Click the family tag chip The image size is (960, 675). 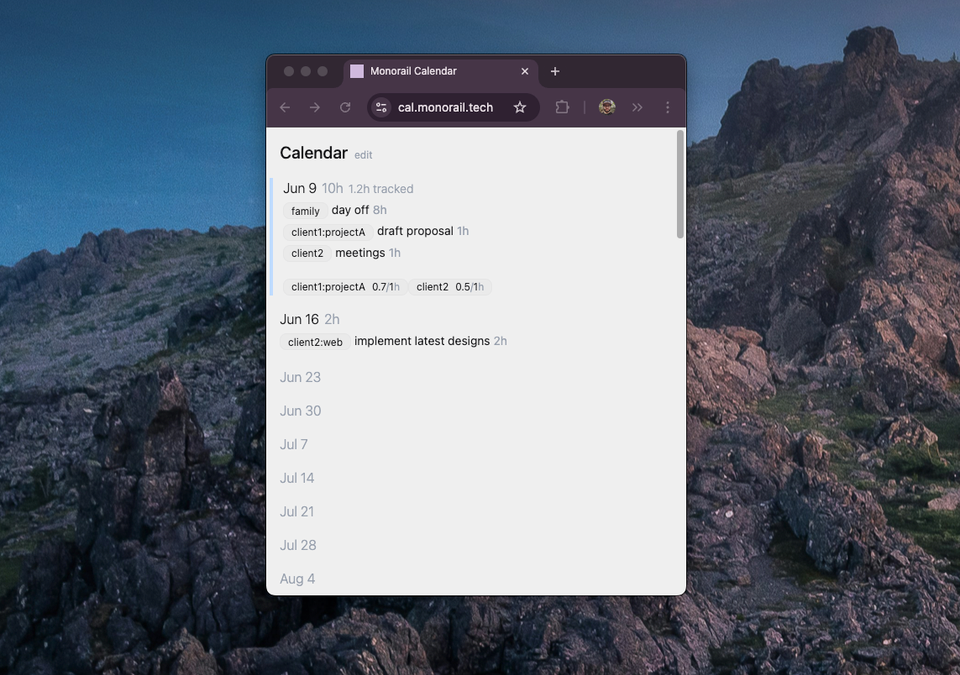pyautogui.click(x=304, y=210)
